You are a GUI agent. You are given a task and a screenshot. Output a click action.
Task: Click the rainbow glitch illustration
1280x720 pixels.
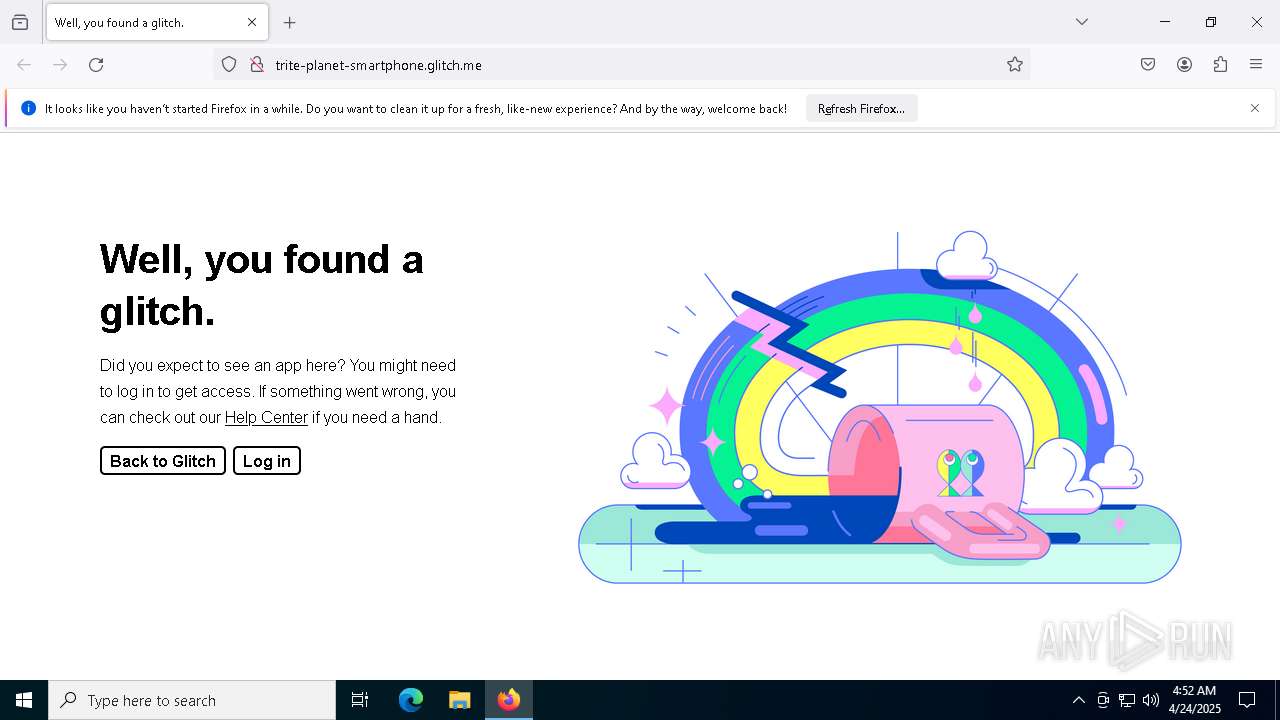pos(880,408)
